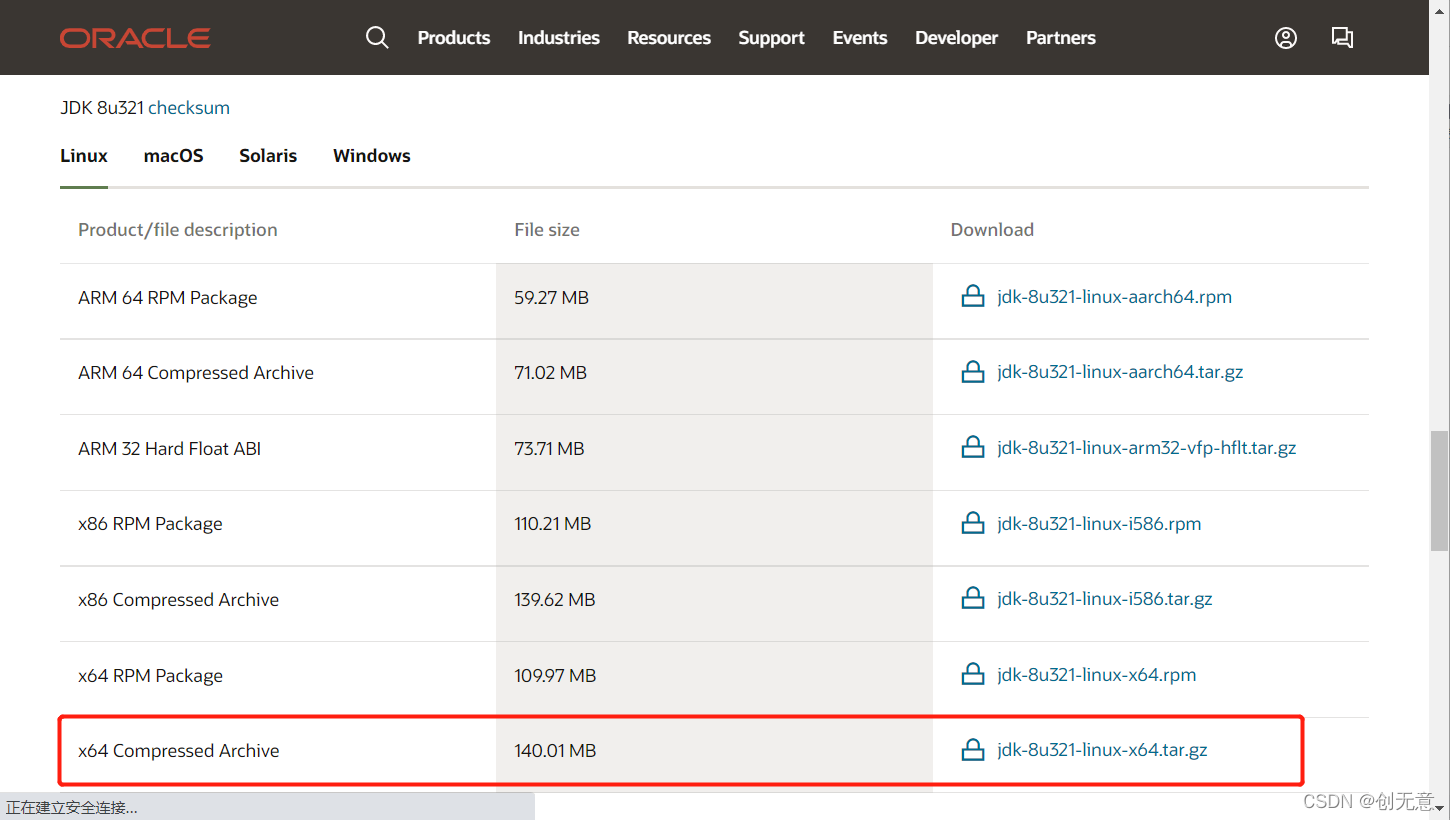Click the '140.01 MB' file size
Screen dimensions: 1450x820
[556, 751]
